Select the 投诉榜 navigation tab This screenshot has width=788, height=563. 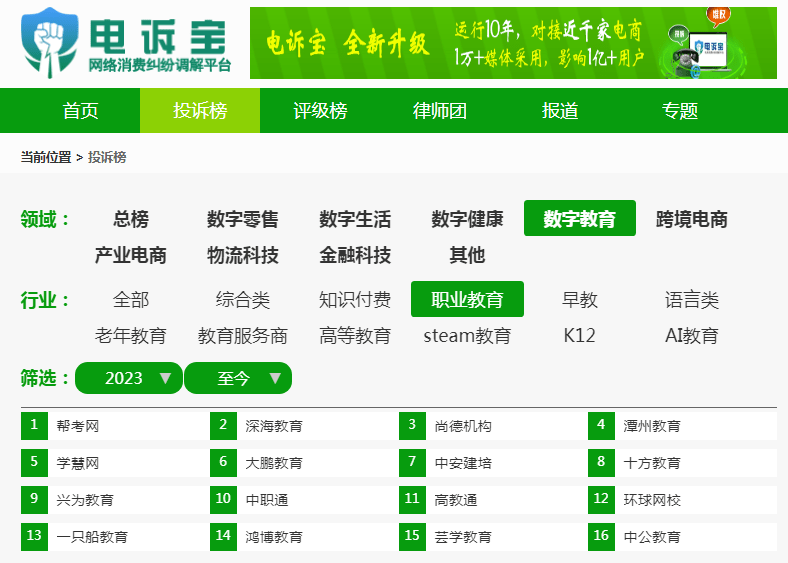click(x=200, y=111)
